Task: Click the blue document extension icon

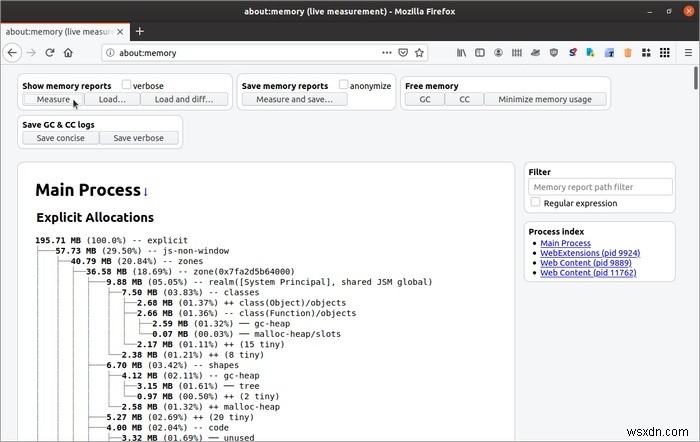Action: click(591, 53)
